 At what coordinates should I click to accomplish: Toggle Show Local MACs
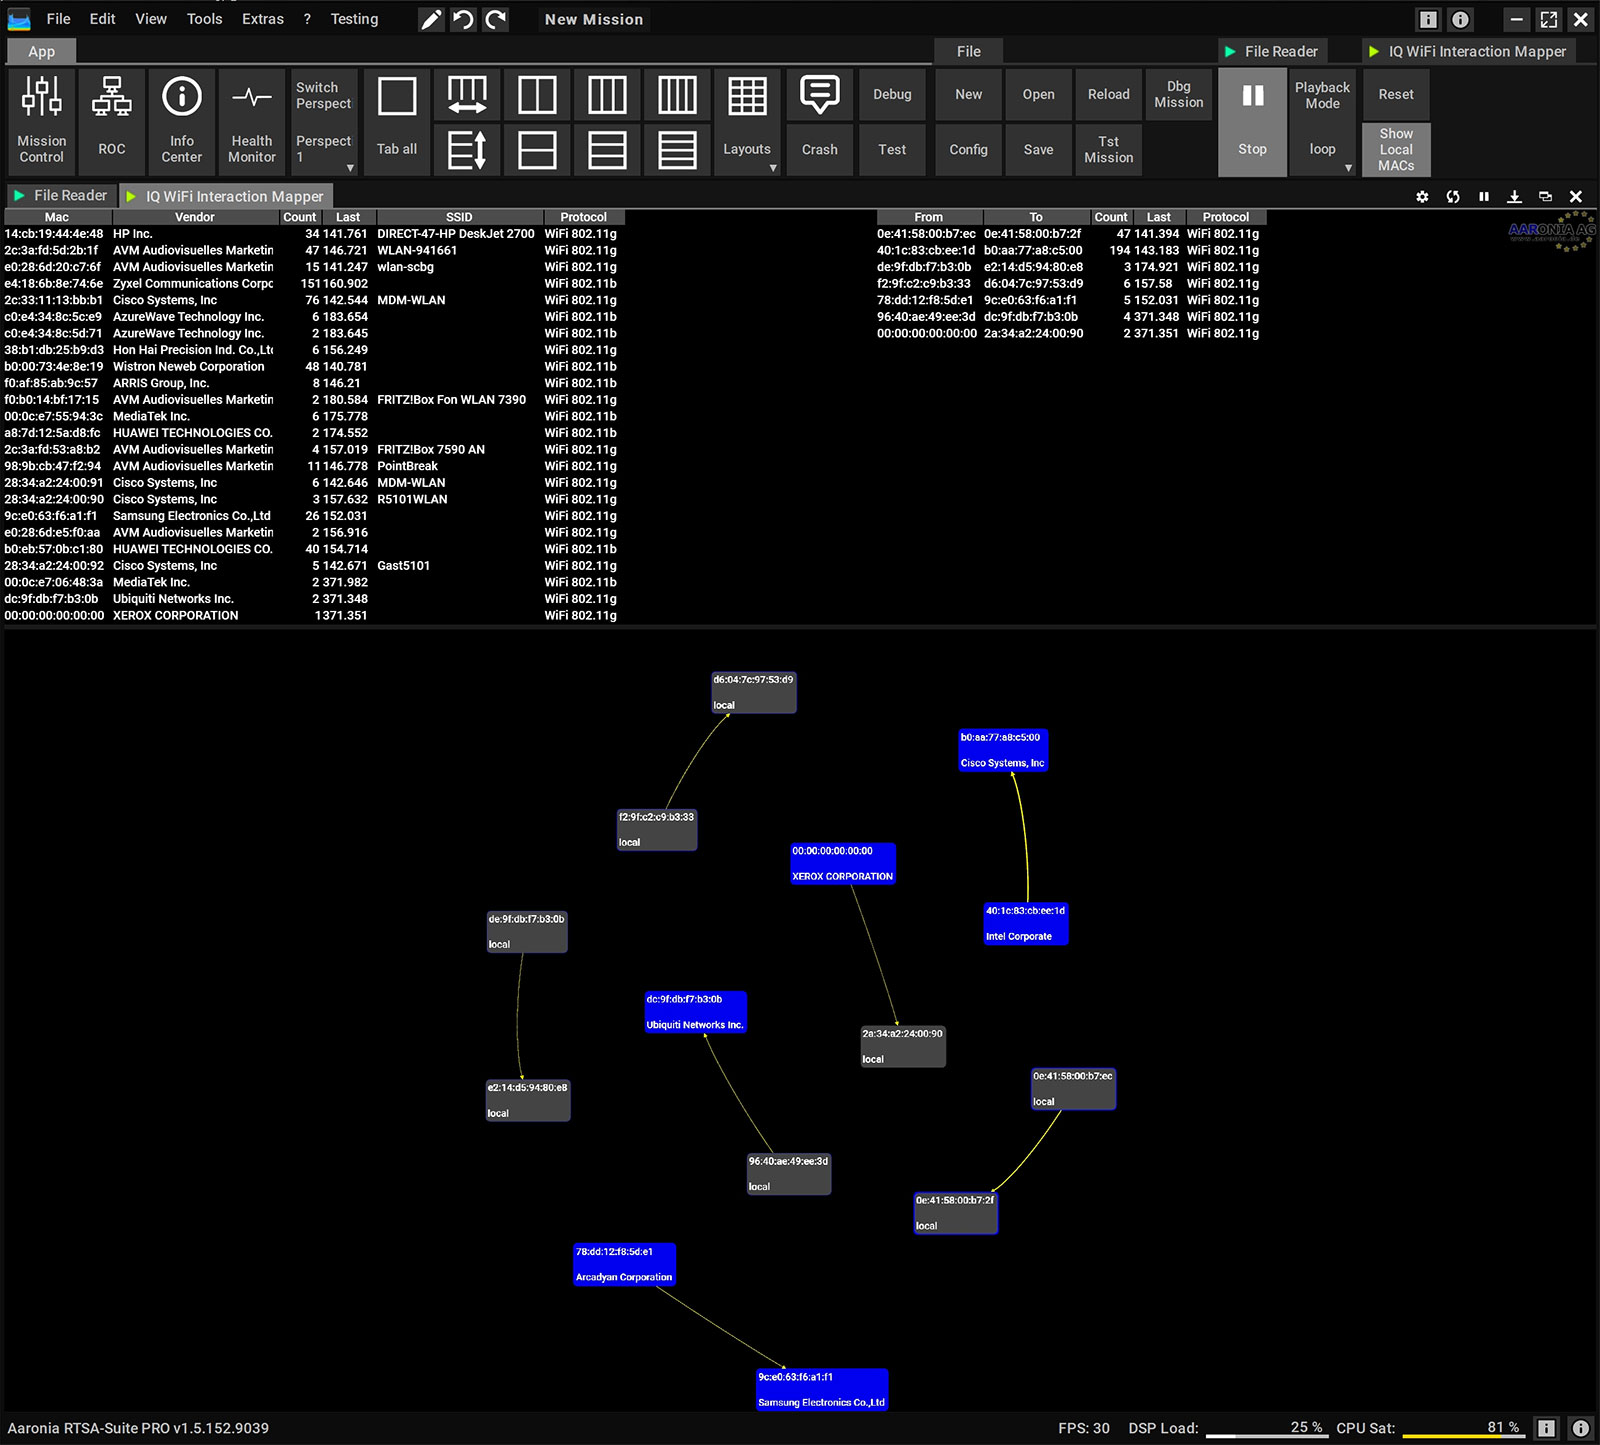pos(1396,150)
